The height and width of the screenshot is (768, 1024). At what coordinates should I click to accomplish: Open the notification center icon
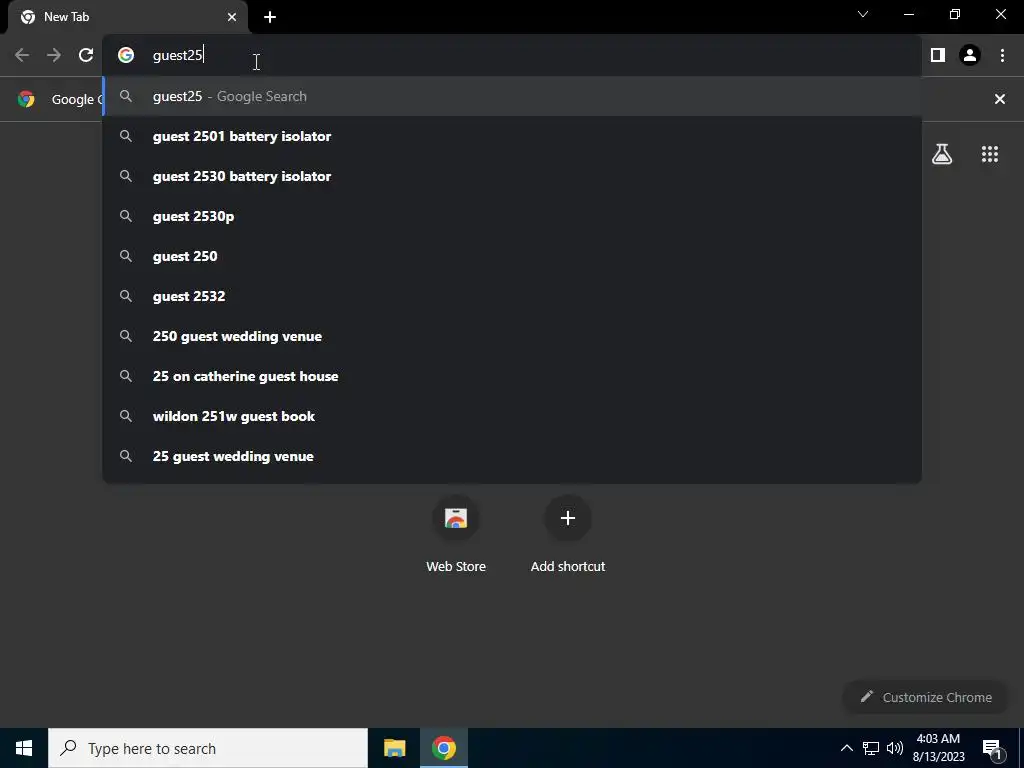point(993,748)
